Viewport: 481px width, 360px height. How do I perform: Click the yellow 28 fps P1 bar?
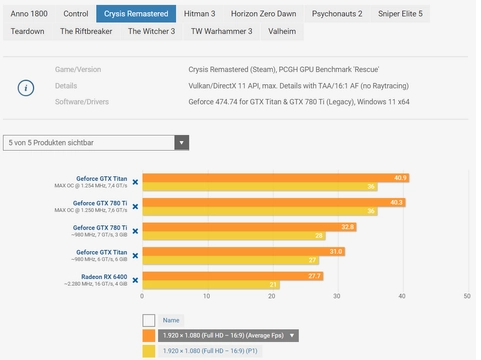[234, 236]
